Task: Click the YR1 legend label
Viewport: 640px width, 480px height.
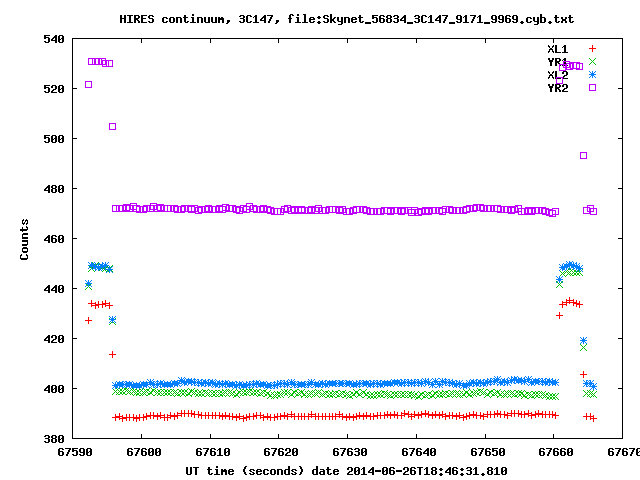Action: (558, 62)
